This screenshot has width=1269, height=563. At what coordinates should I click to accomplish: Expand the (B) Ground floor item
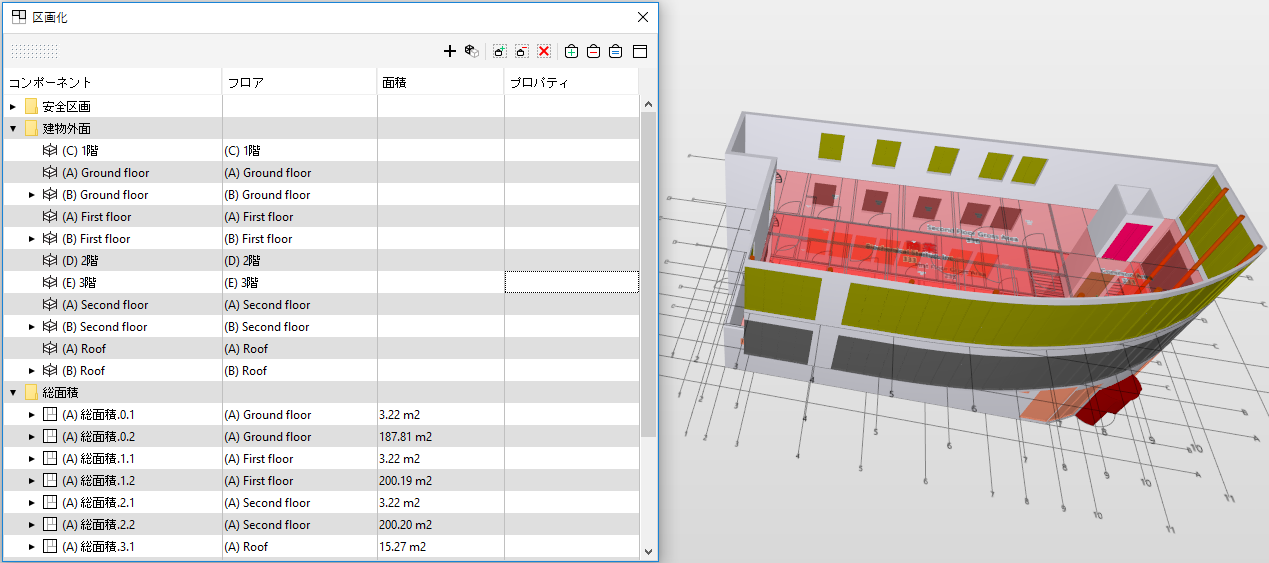32,194
